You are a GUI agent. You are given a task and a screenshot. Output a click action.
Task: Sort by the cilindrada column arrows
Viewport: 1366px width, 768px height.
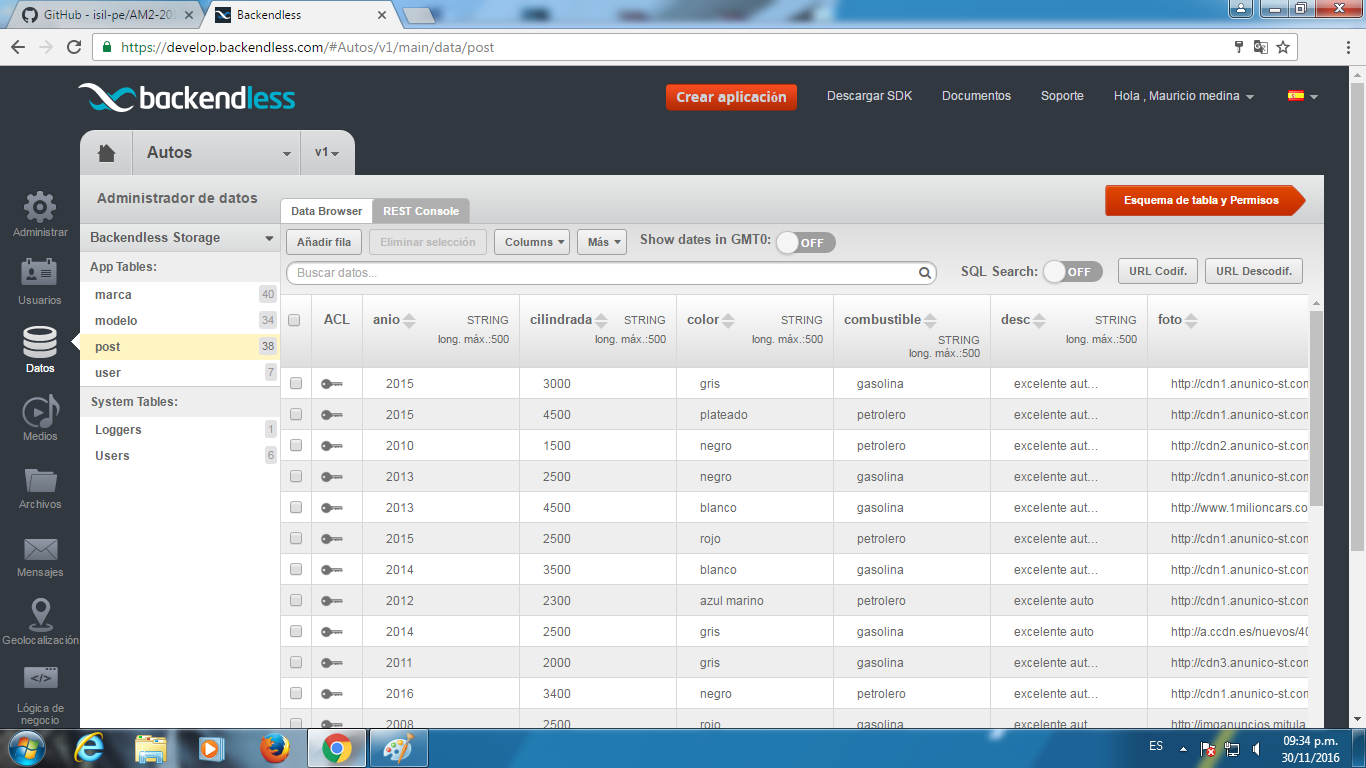(x=601, y=320)
